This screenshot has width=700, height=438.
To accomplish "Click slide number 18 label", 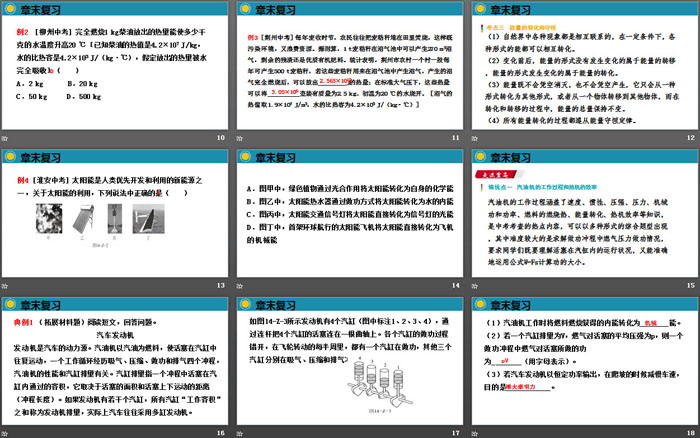I will [x=688, y=431].
